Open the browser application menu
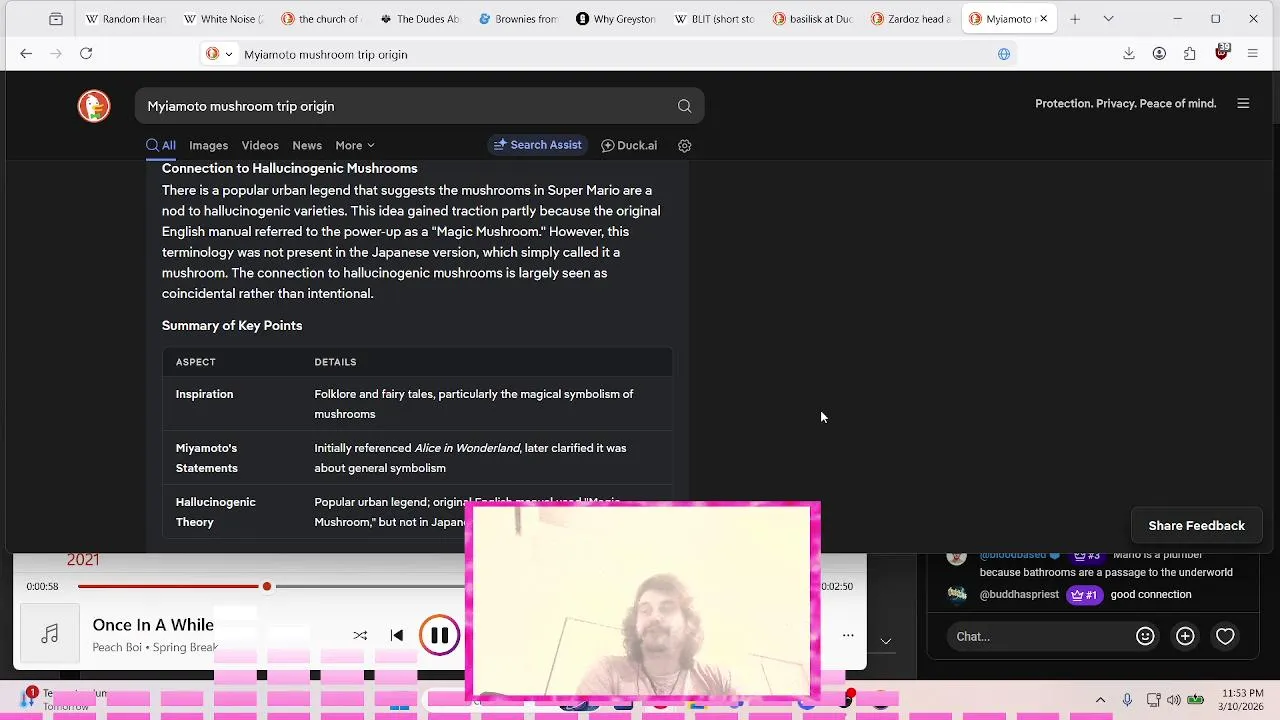Image resolution: width=1280 pixels, height=720 pixels. pyautogui.click(x=1252, y=54)
